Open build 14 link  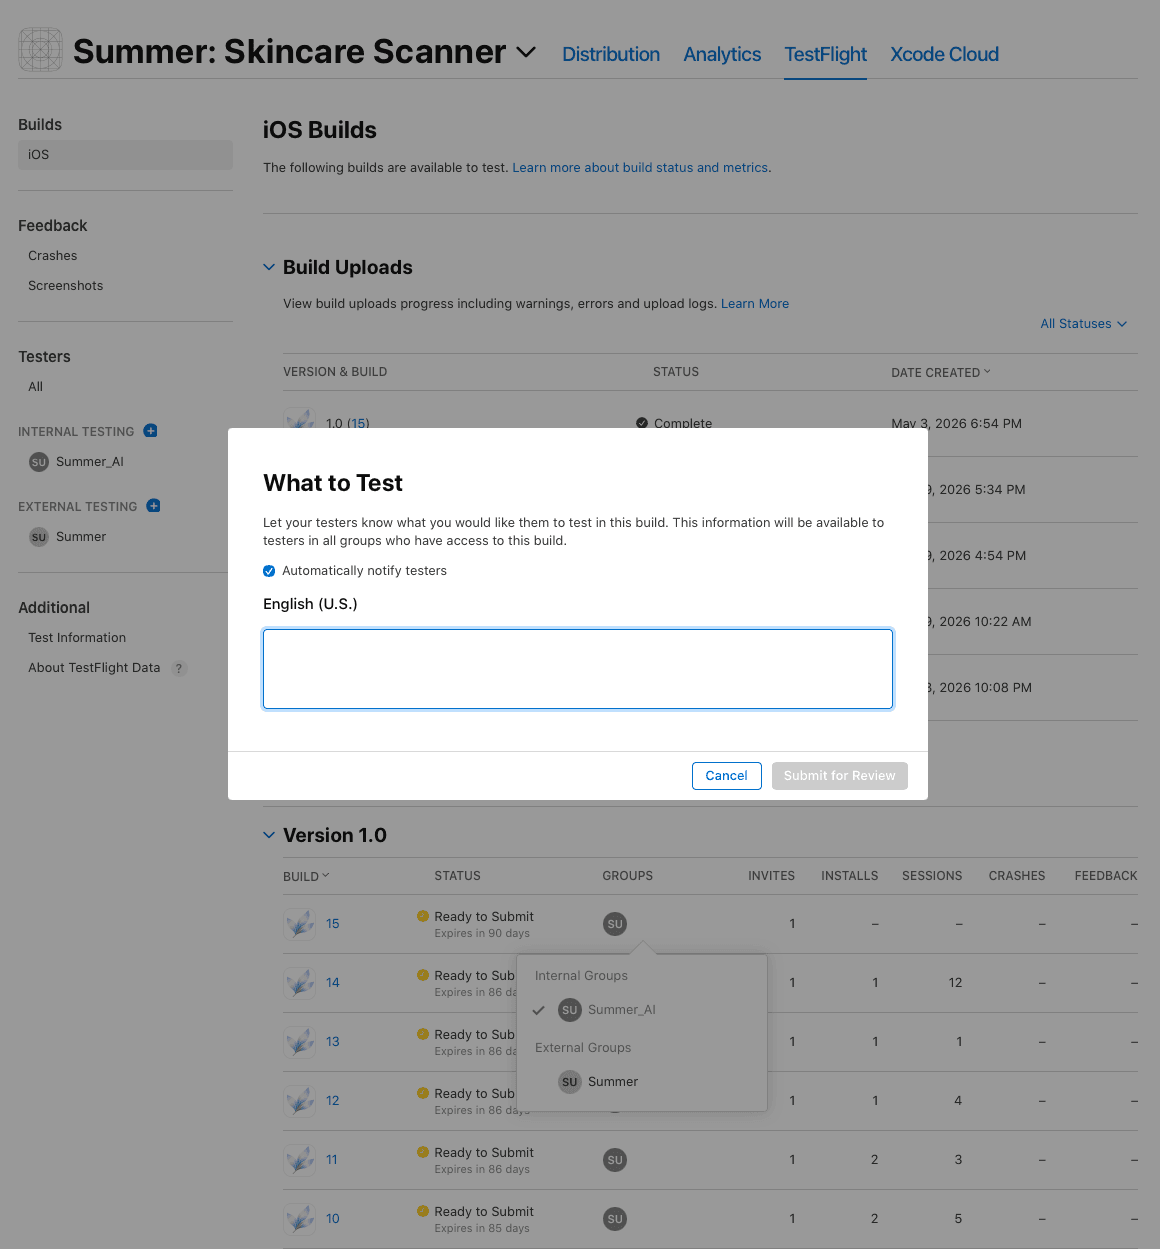333,983
